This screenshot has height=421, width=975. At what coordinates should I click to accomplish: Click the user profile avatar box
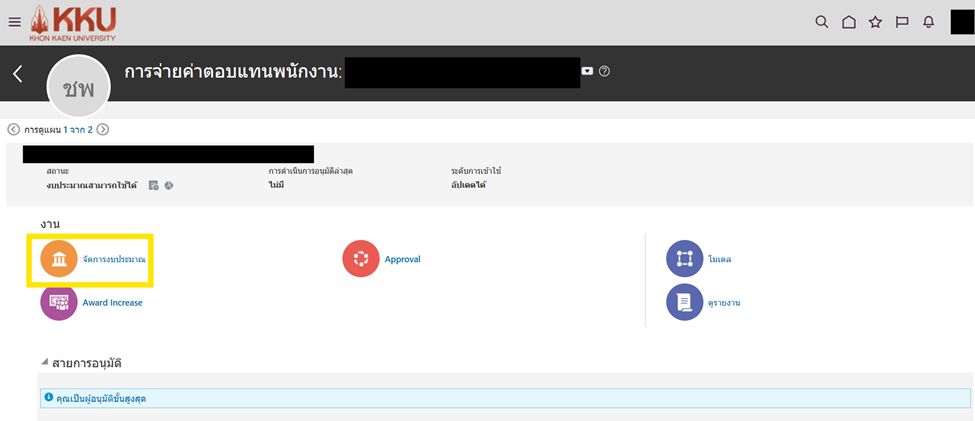961,22
